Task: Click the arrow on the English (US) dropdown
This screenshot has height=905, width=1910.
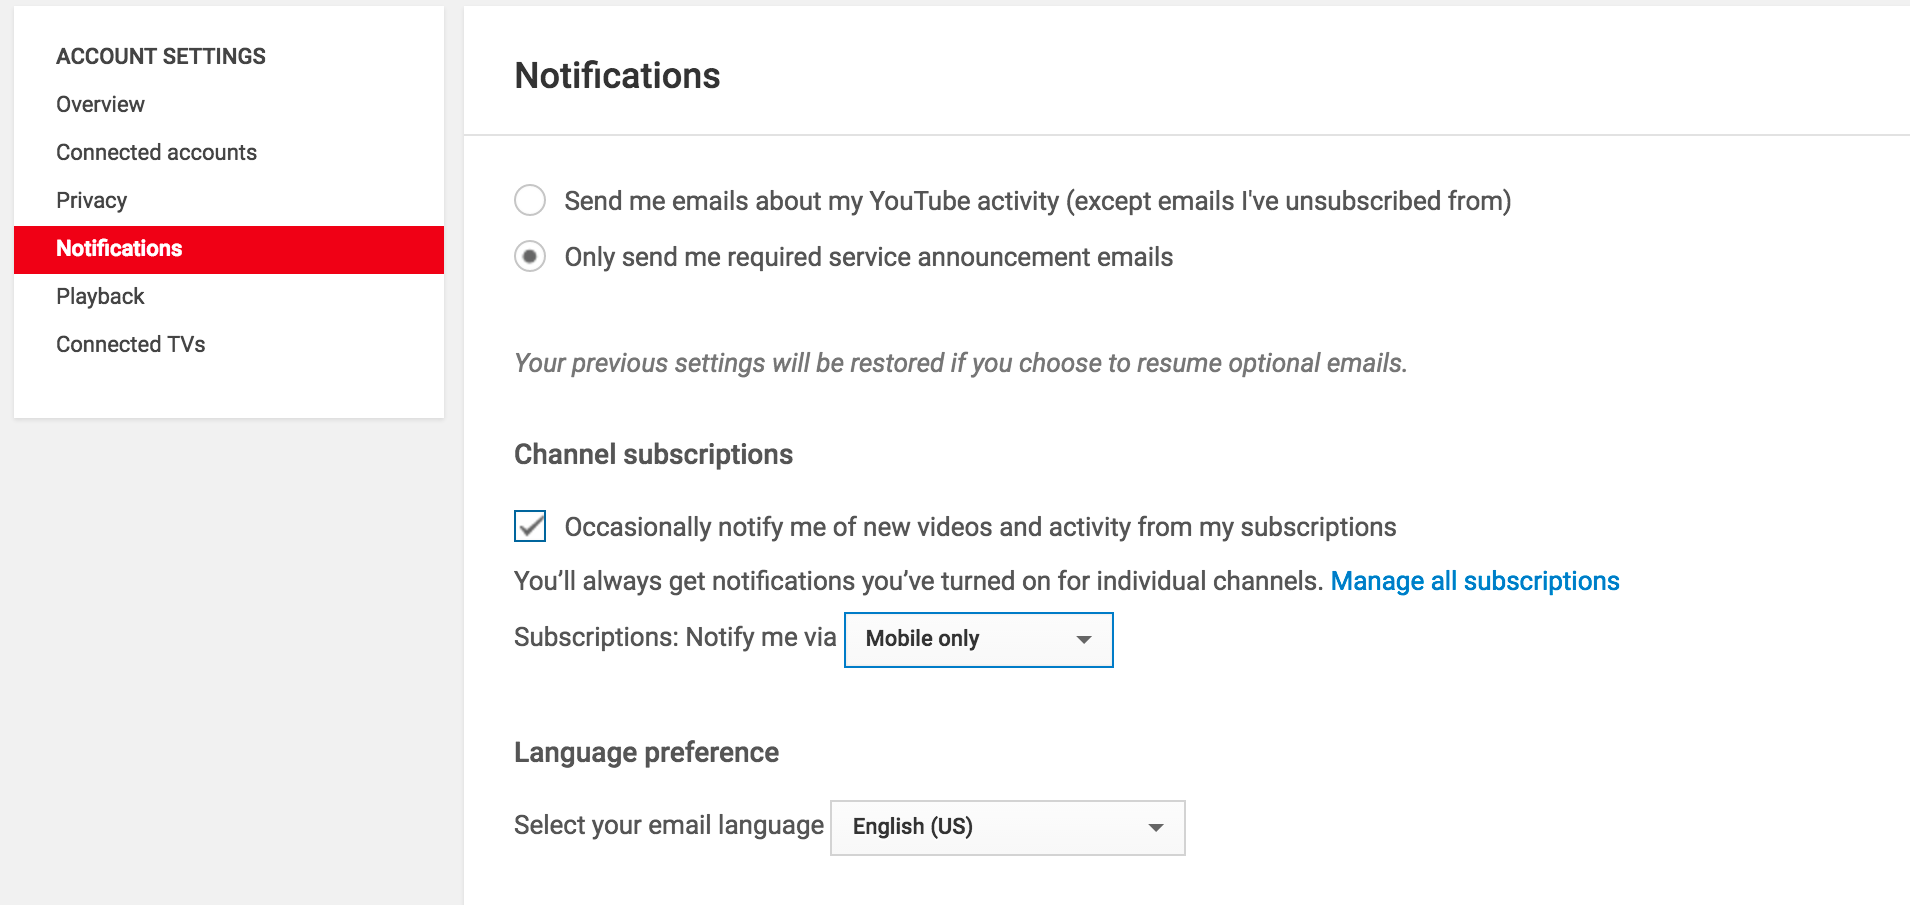Action: pyautogui.click(x=1156, y=827)
